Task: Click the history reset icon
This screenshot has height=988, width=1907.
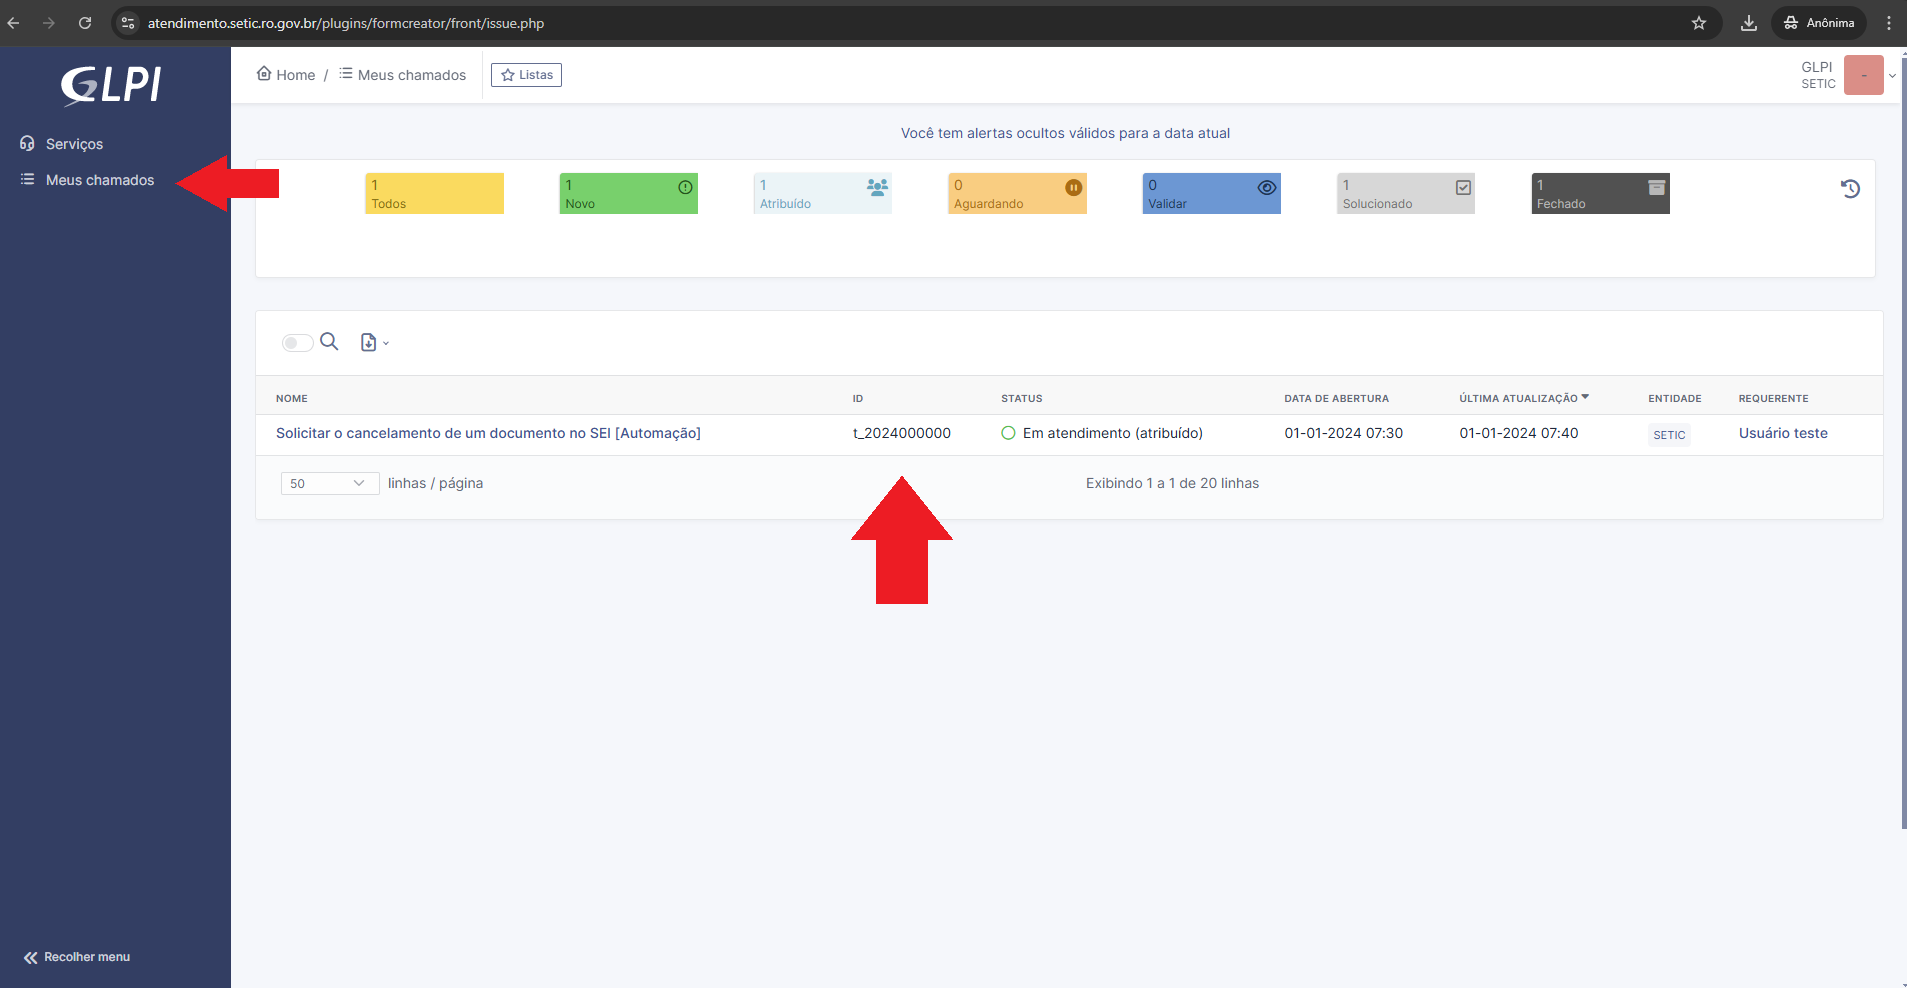Action: click(x=1850, y=189)
